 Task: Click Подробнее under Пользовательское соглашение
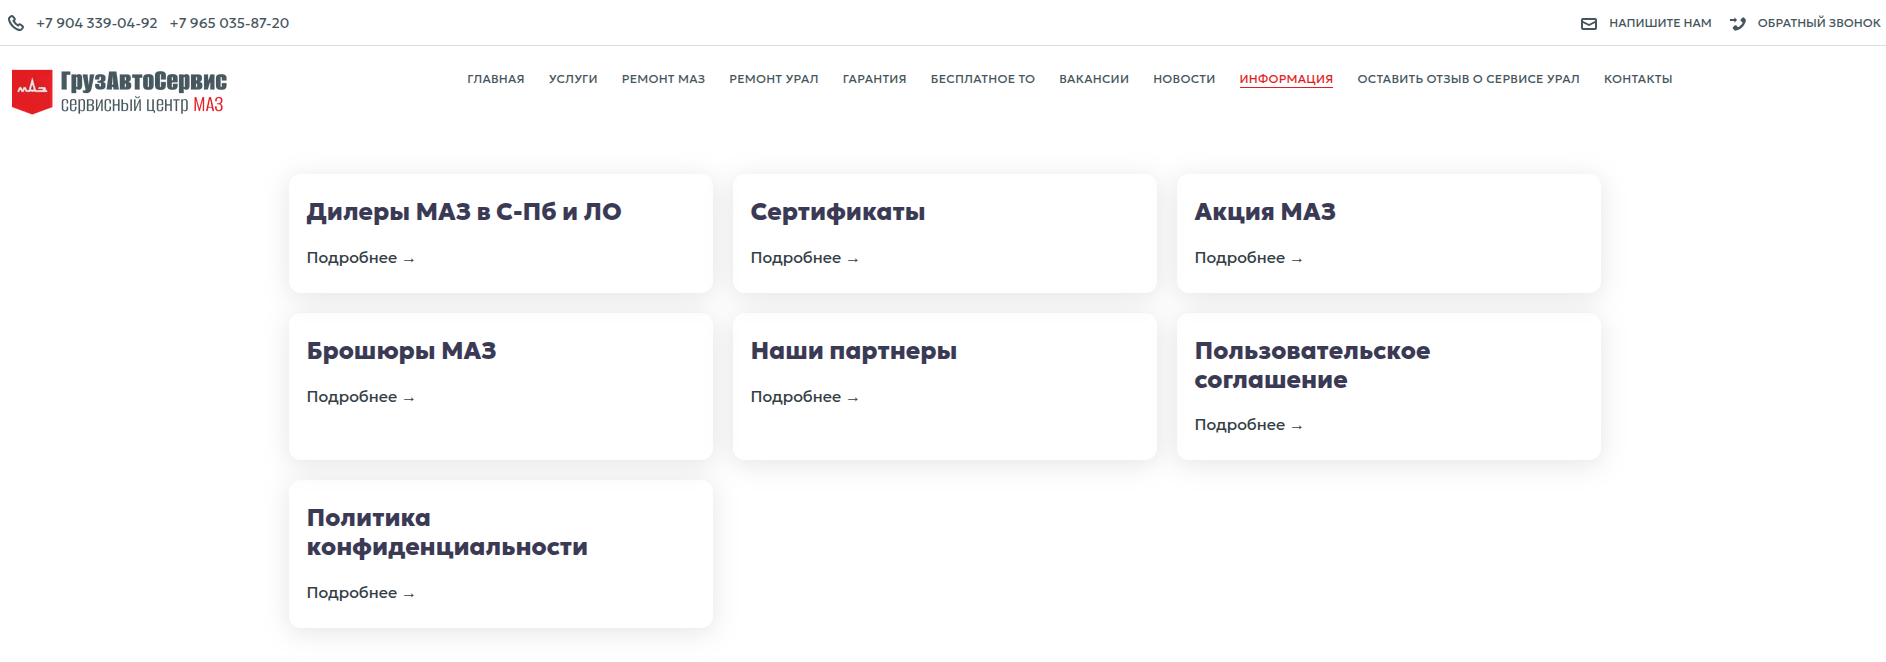click(x=1248, y=425)
